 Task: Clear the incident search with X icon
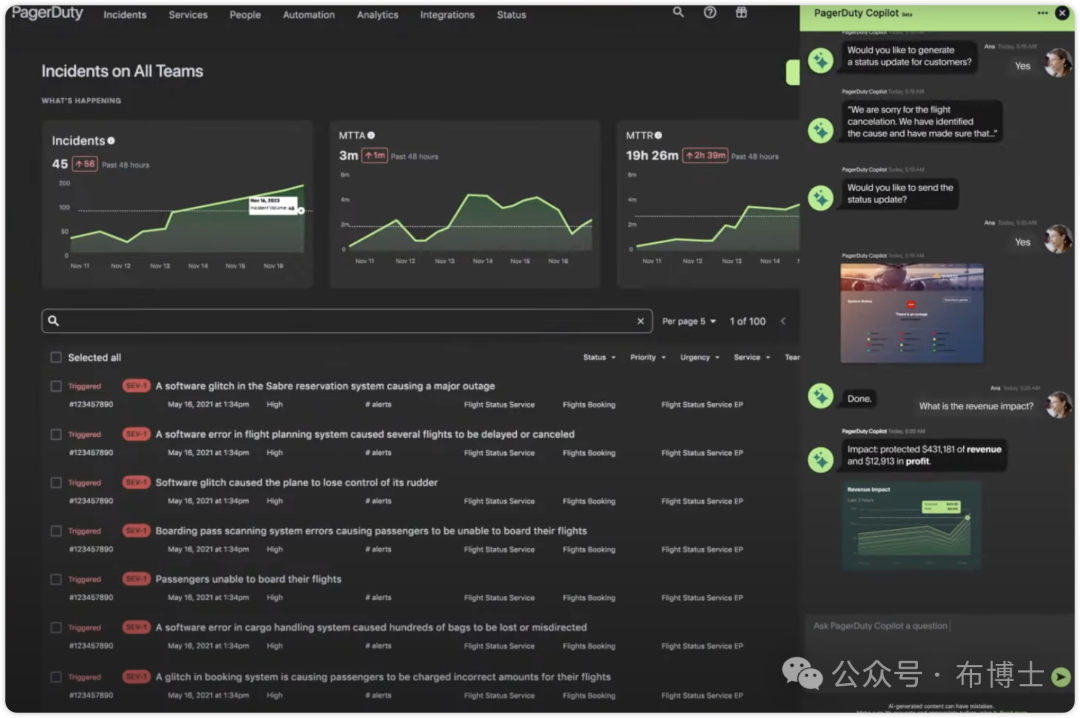coord(641,321)
